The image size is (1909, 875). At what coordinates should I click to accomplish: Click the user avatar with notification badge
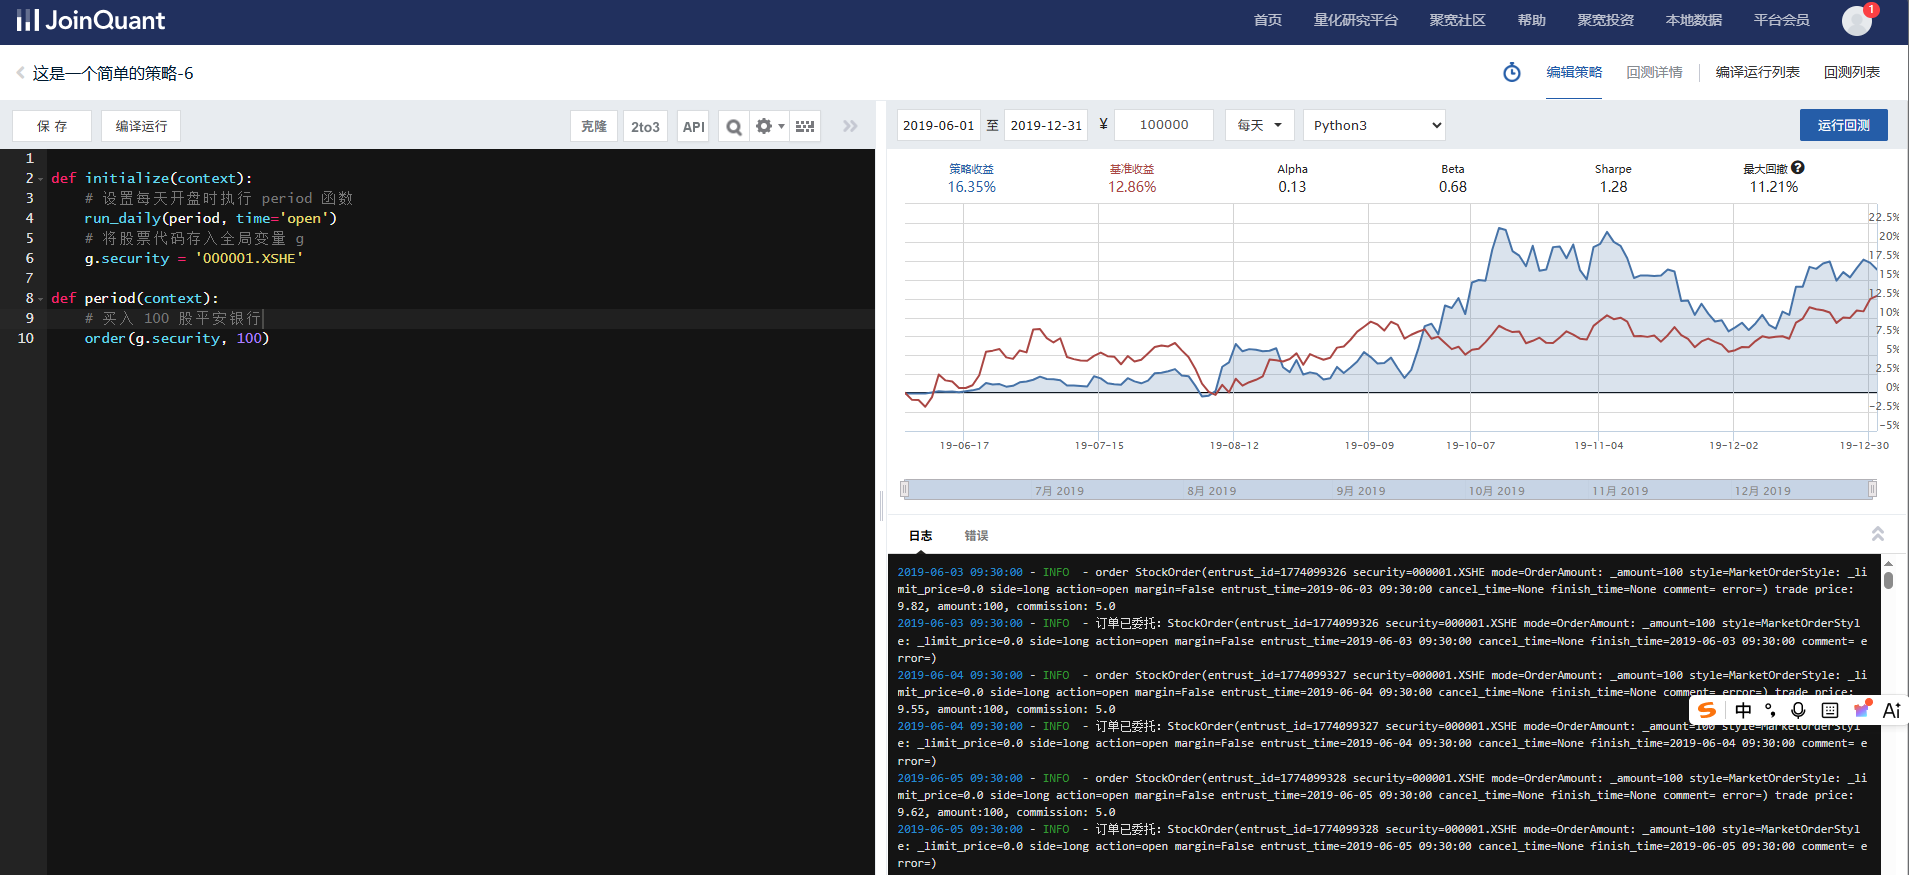[x=1857, y=20]
